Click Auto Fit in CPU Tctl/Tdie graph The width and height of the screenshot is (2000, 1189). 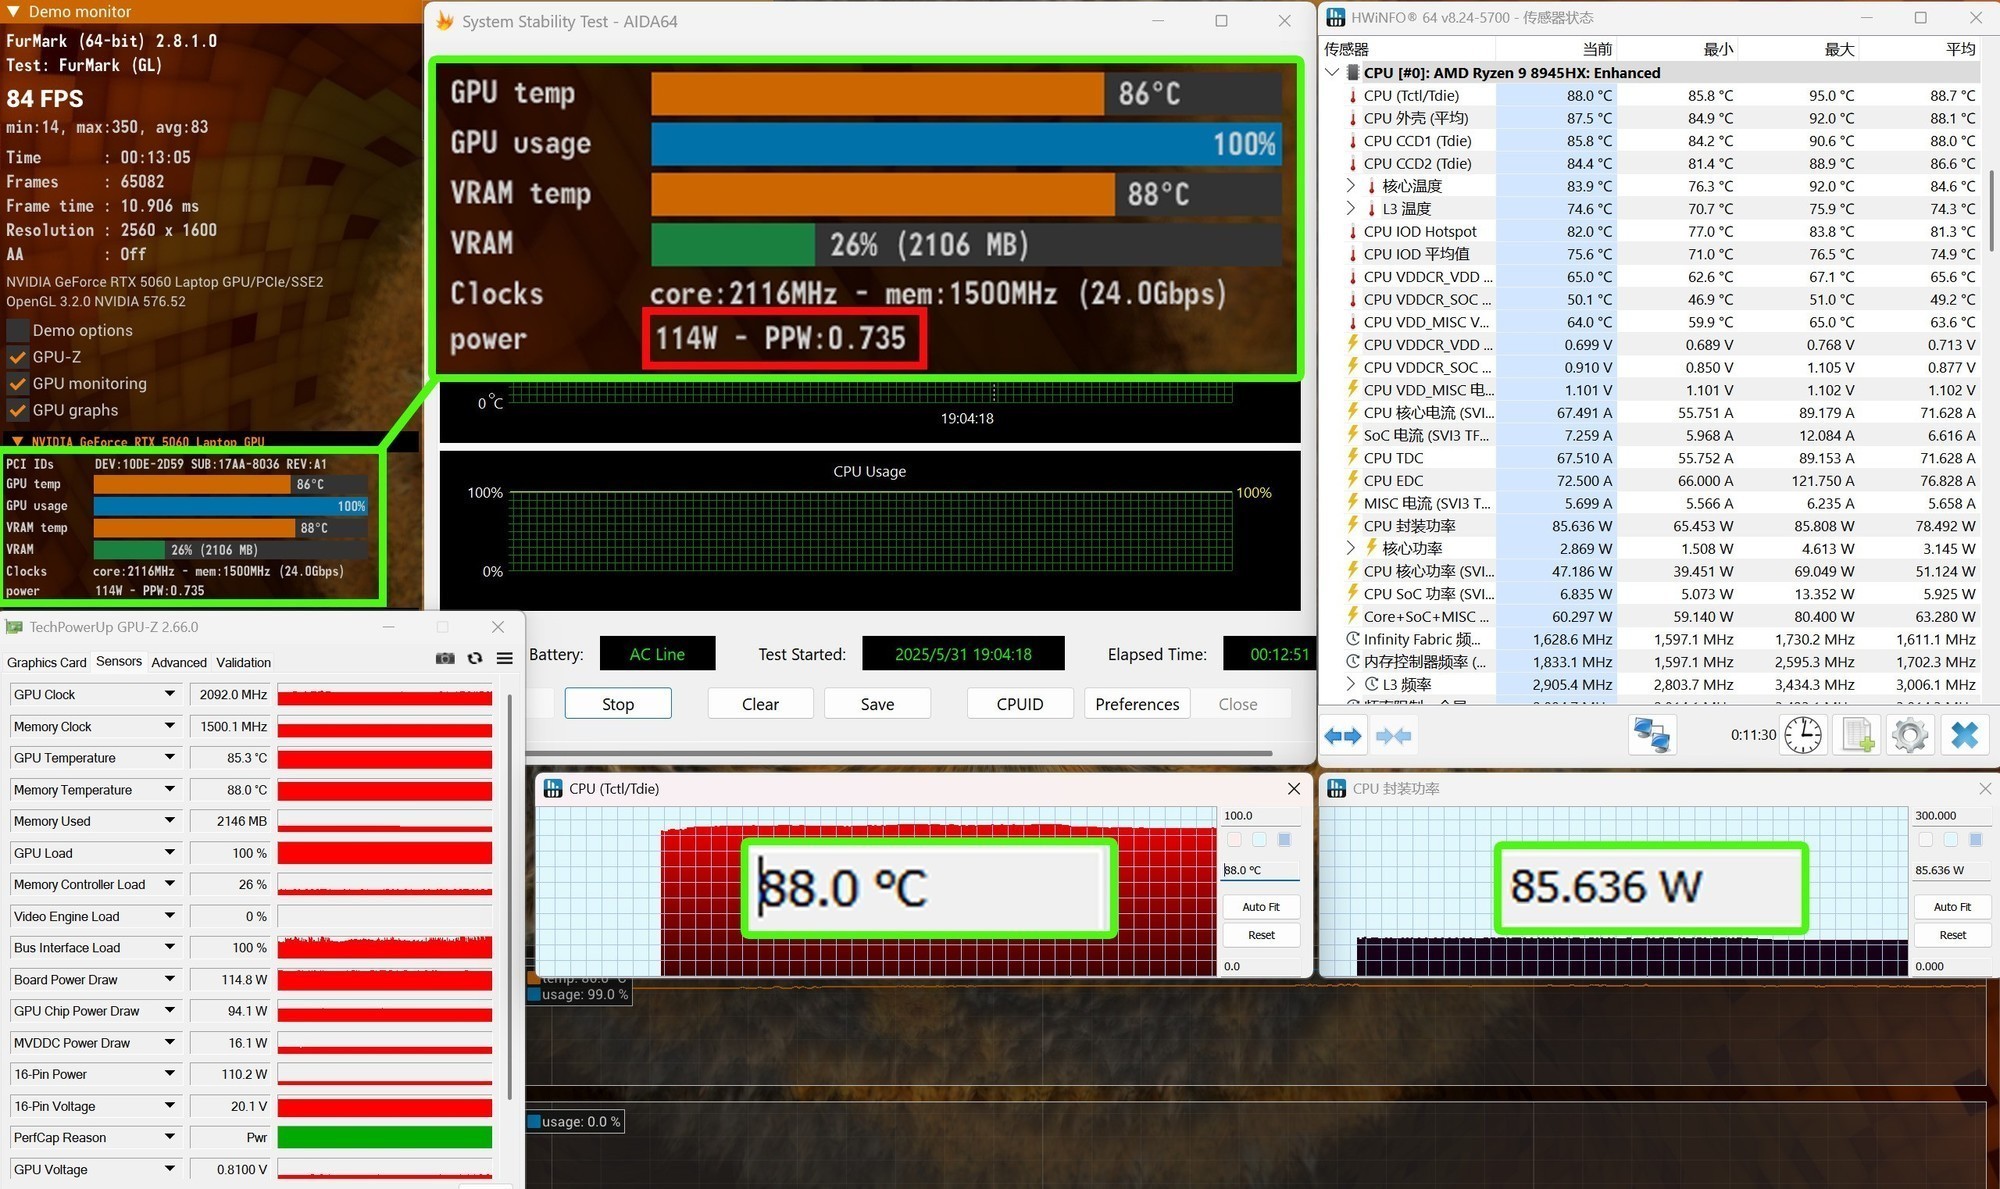coord(1260,907)
